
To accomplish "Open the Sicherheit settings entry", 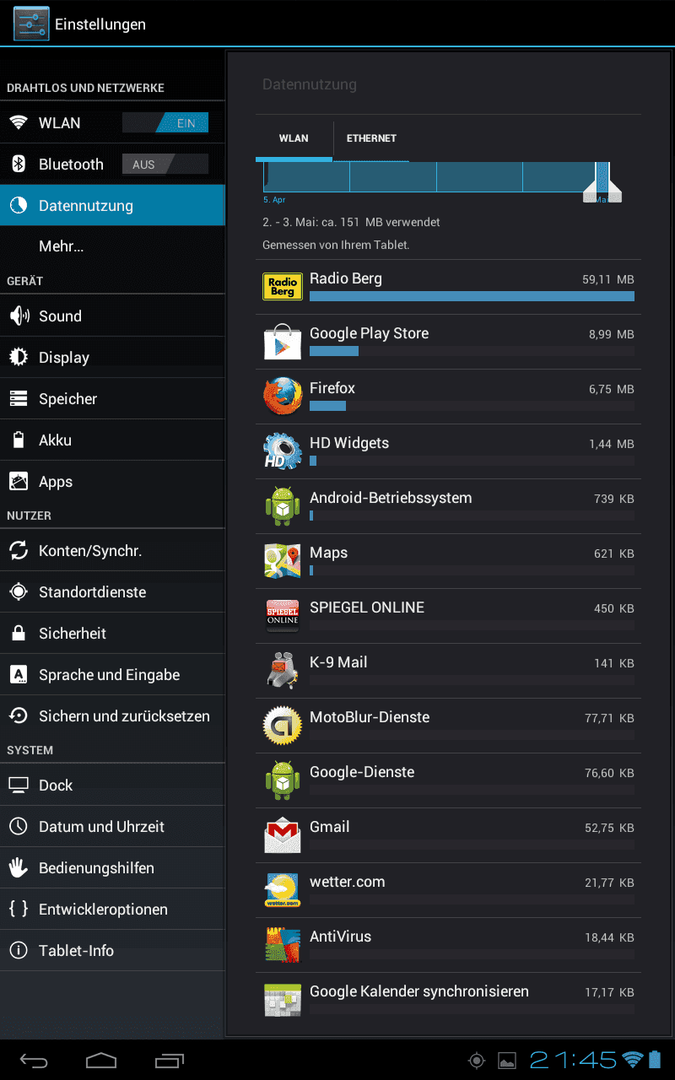I will pyautogui.click(x=112, y=633).
